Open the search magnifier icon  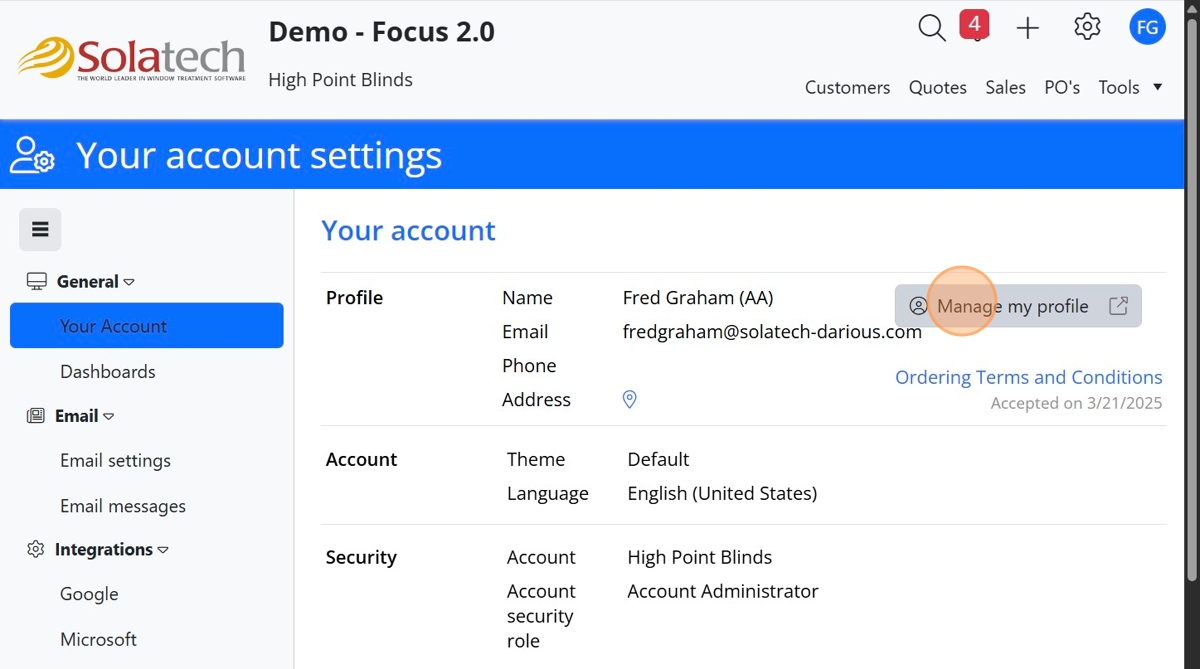[x=932, y=28]
